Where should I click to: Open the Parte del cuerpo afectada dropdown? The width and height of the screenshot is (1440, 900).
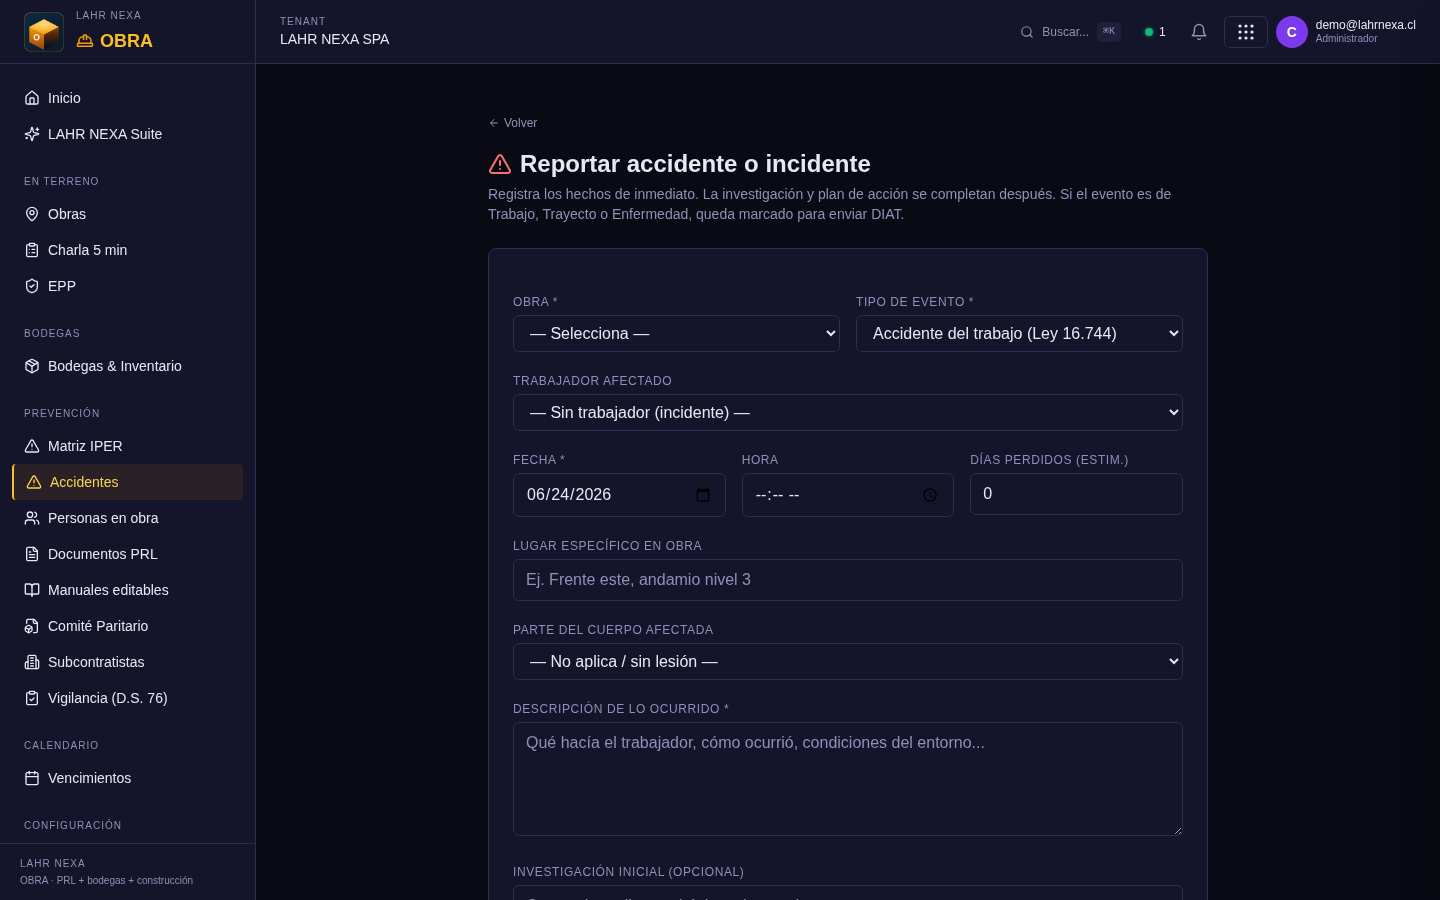[848, 662]
